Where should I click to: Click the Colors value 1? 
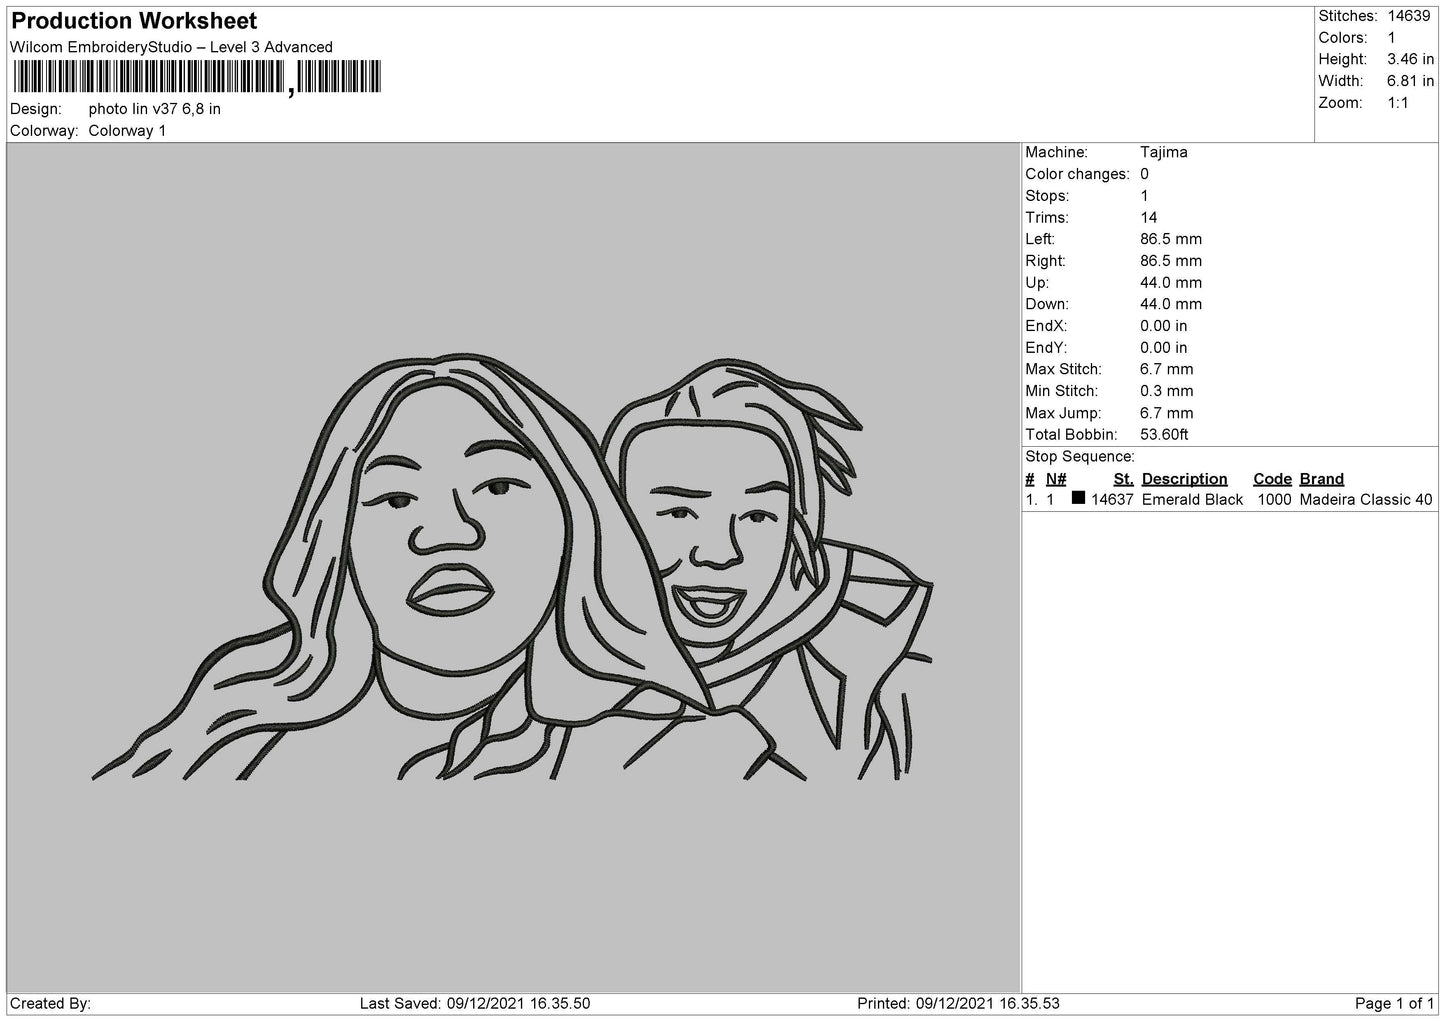tap(1391, 38)
